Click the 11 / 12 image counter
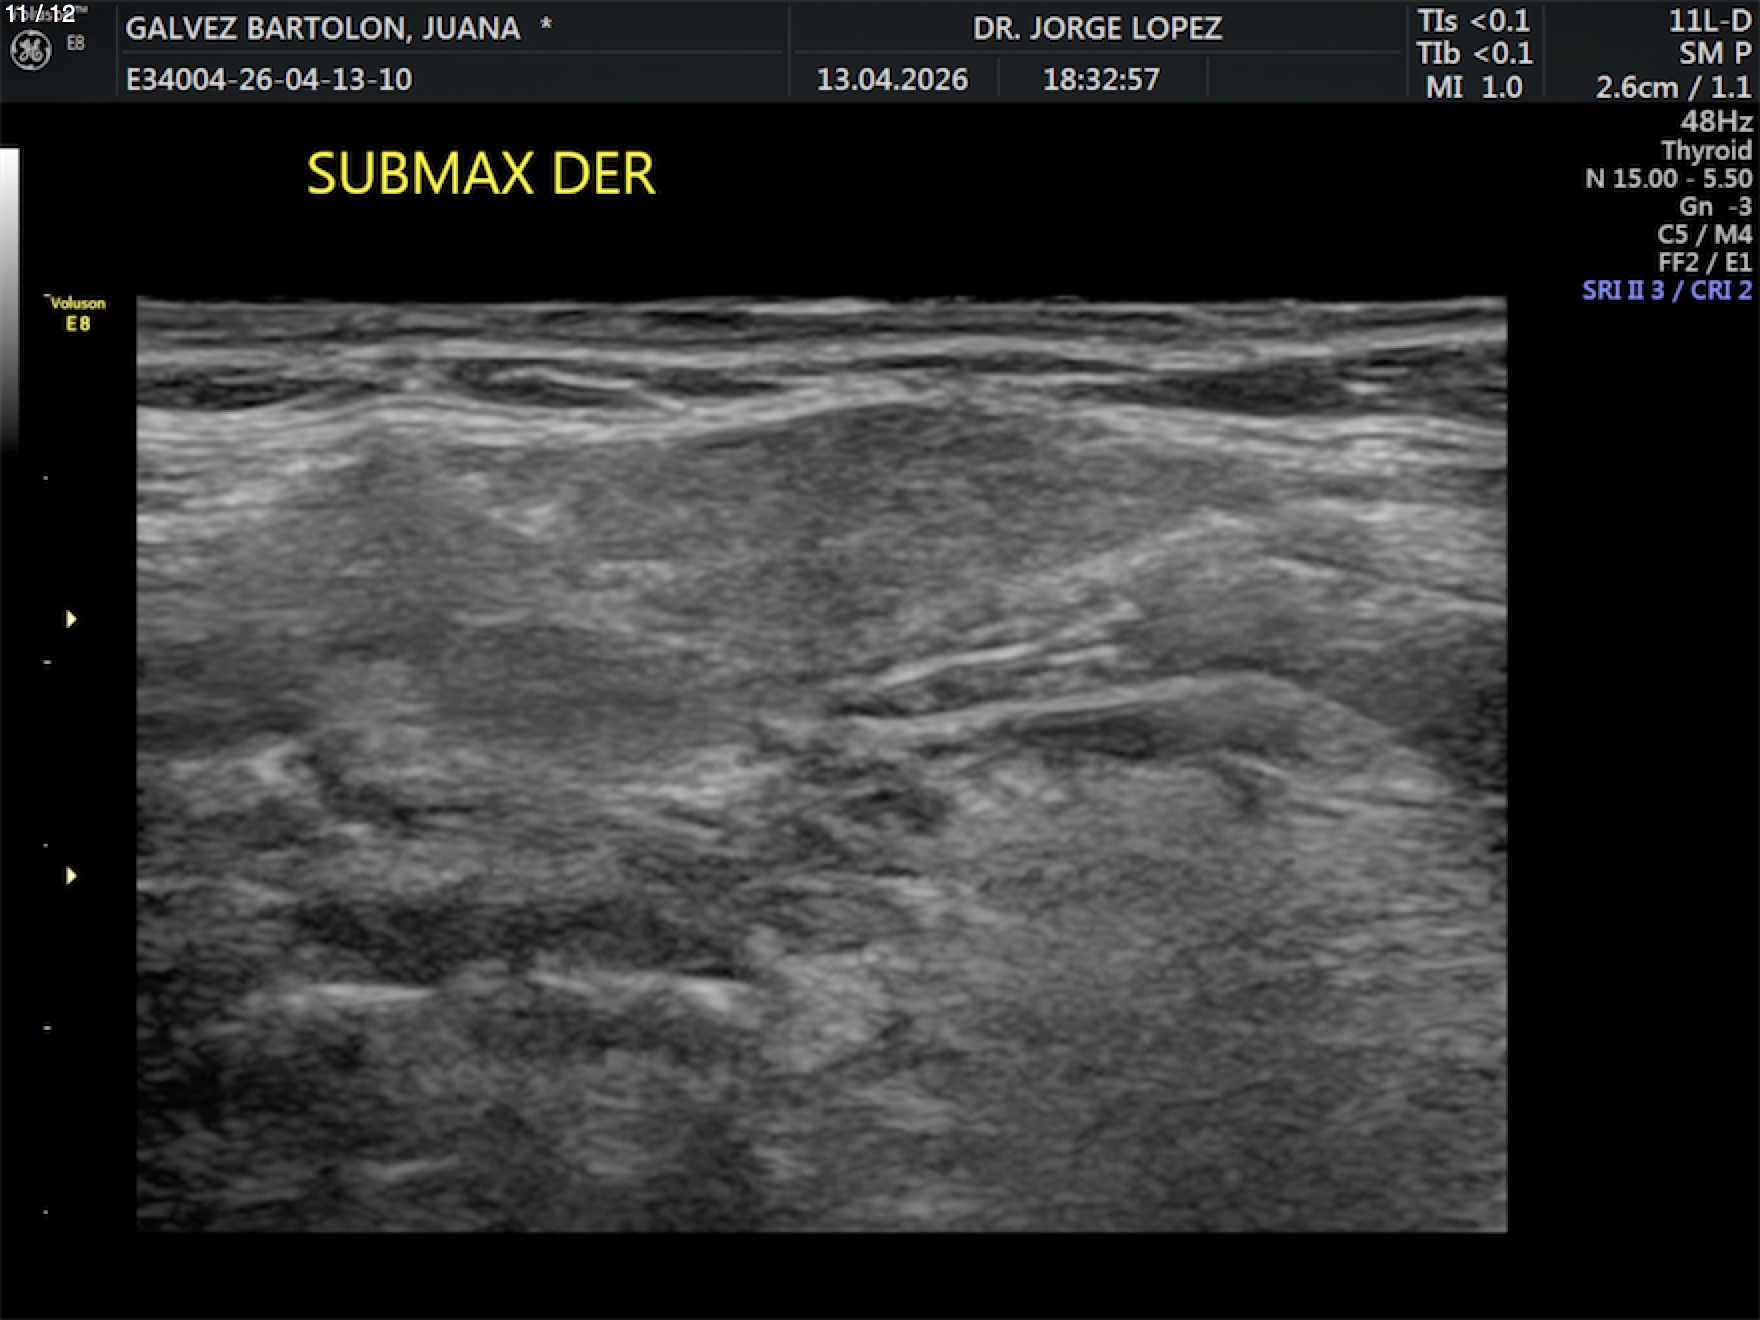 [x=40, y=14]
